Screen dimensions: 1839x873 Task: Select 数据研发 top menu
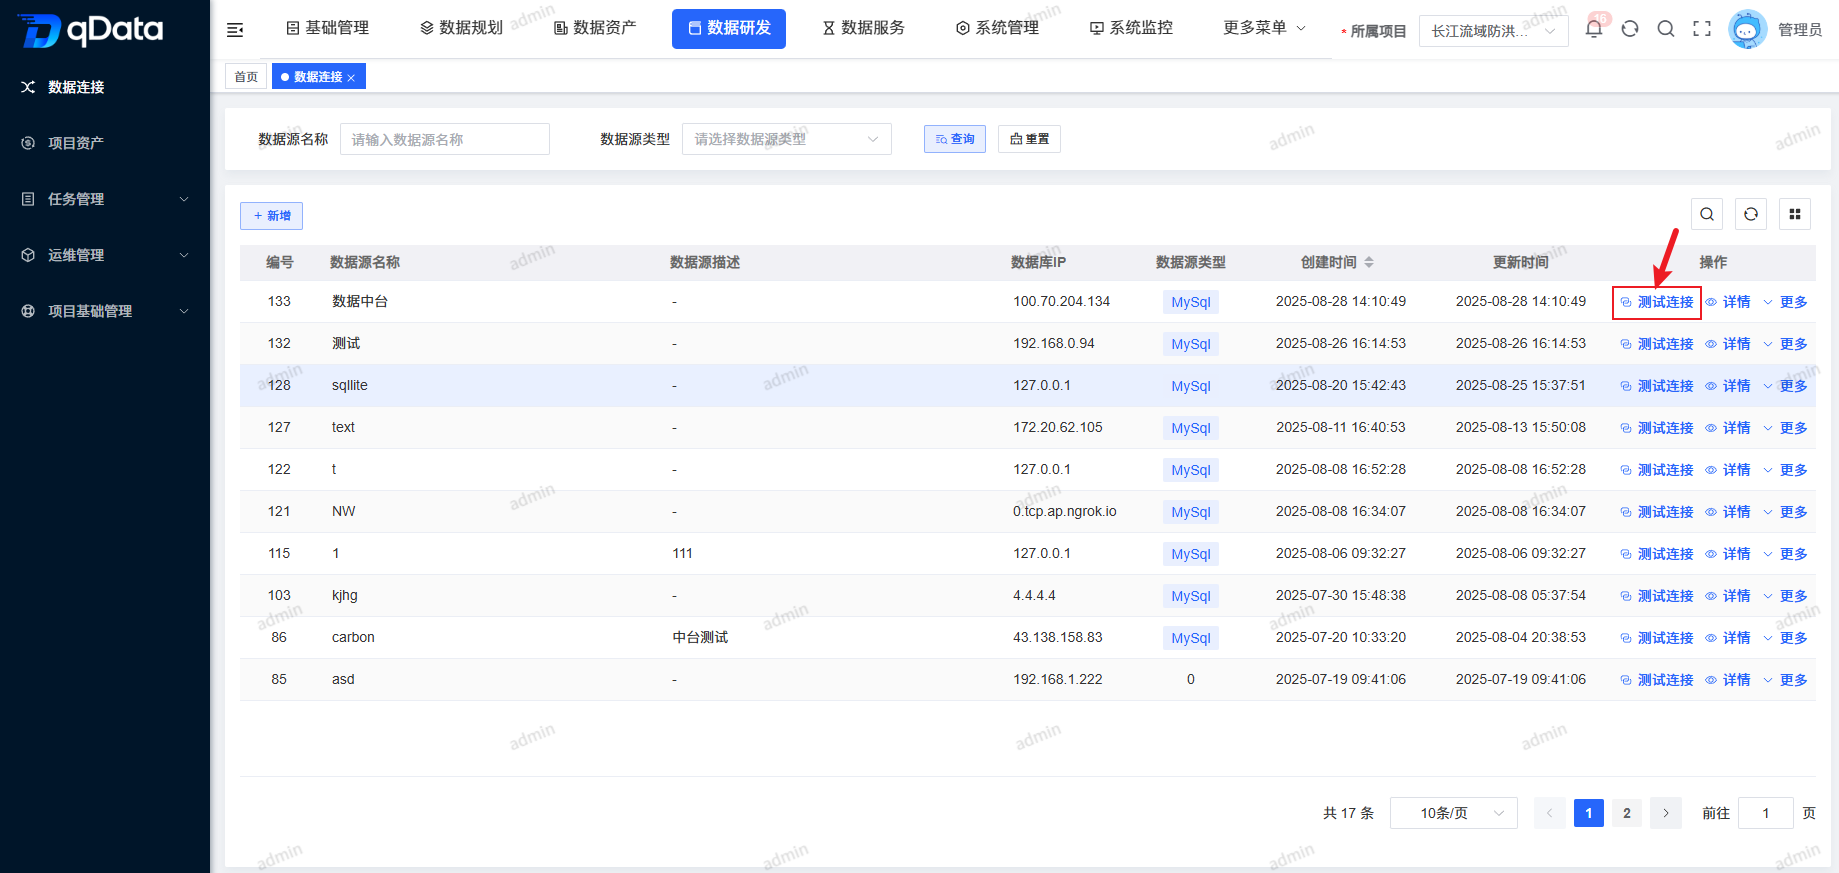click(x=729, y=28)
